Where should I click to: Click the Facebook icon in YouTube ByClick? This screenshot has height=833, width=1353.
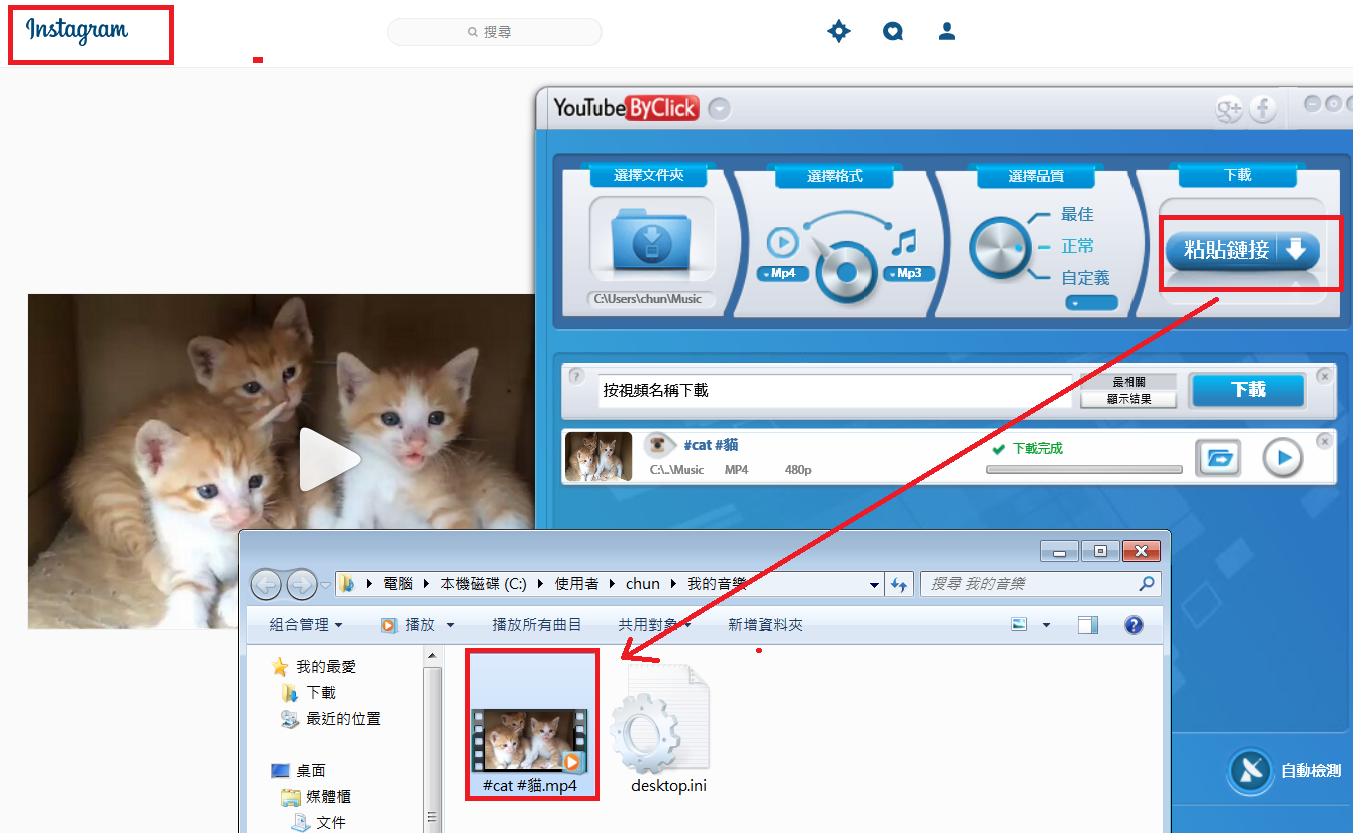pyautogui.click(x=1263, y=110)
